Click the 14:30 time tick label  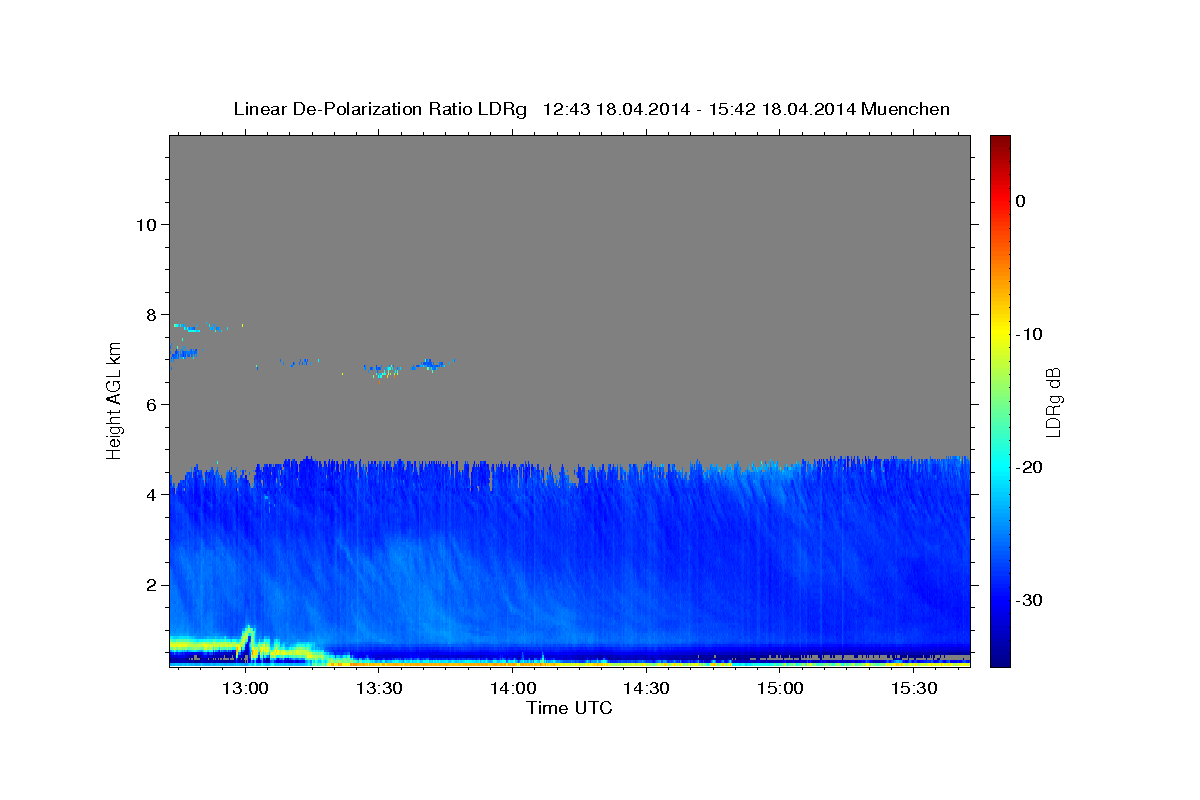pos(646,688)
